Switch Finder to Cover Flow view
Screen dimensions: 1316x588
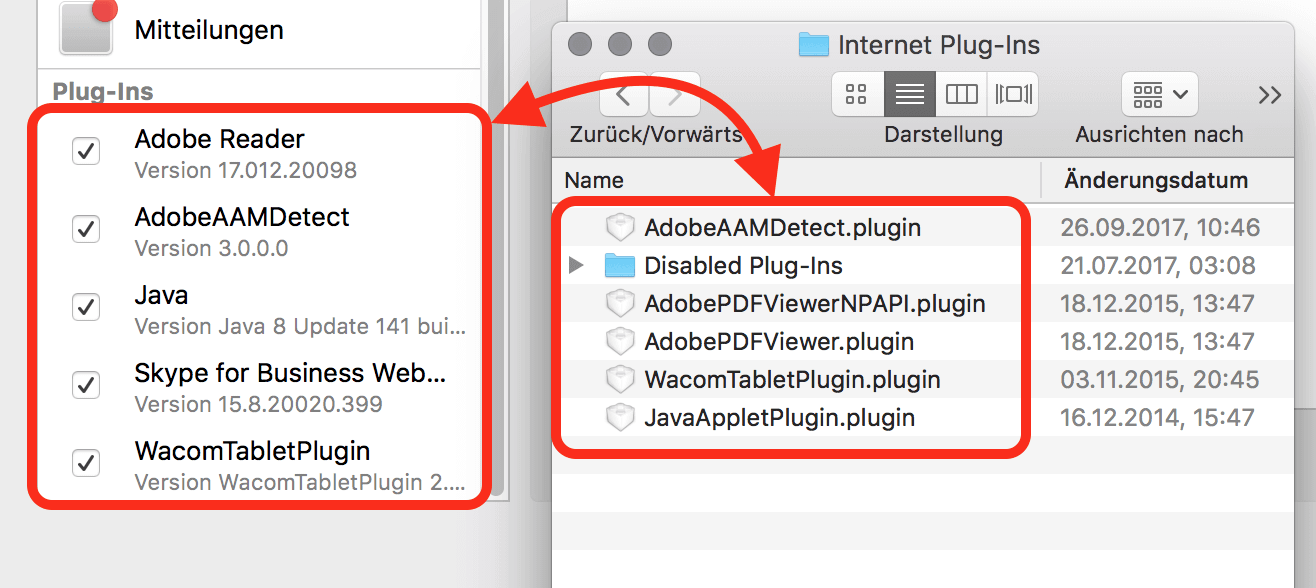(x=1013, y=94)
